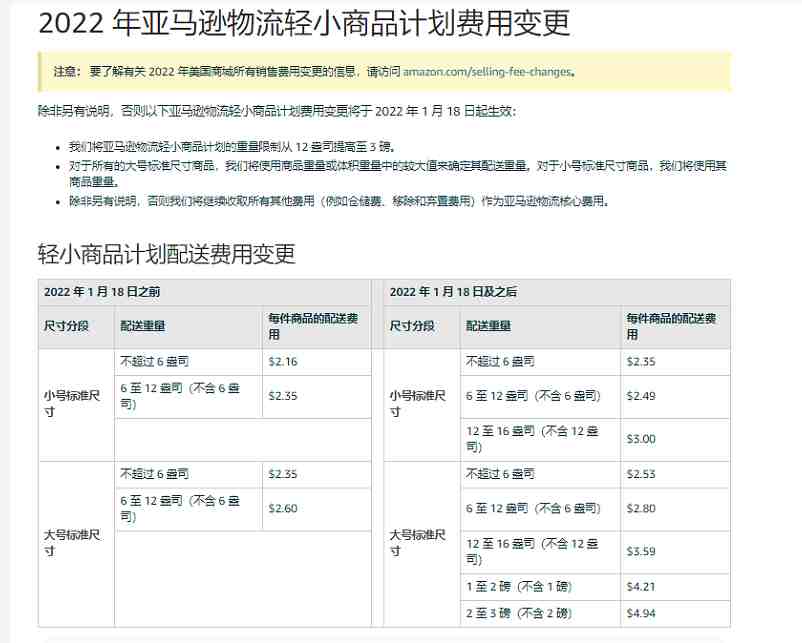Click the $2.80 fee cell
This screenshot has height=643, width=802.
tap(641, 509)
